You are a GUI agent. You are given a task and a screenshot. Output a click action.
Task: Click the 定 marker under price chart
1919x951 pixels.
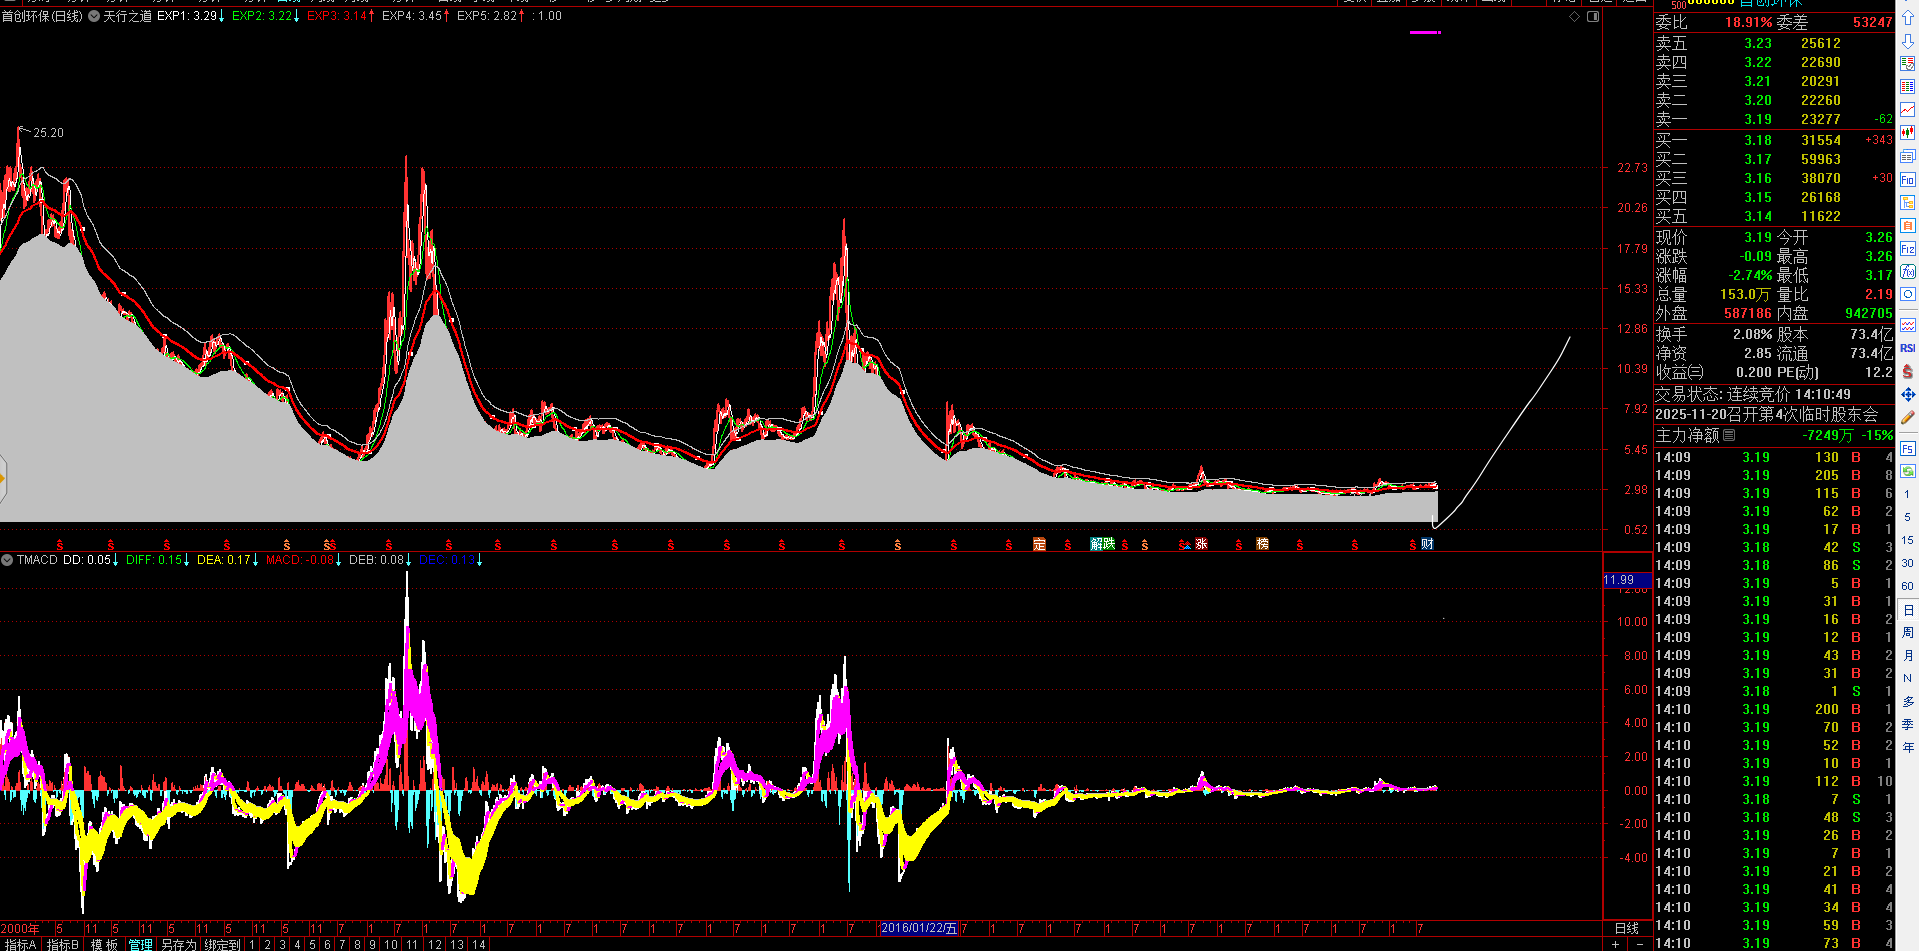(1039, 544)
